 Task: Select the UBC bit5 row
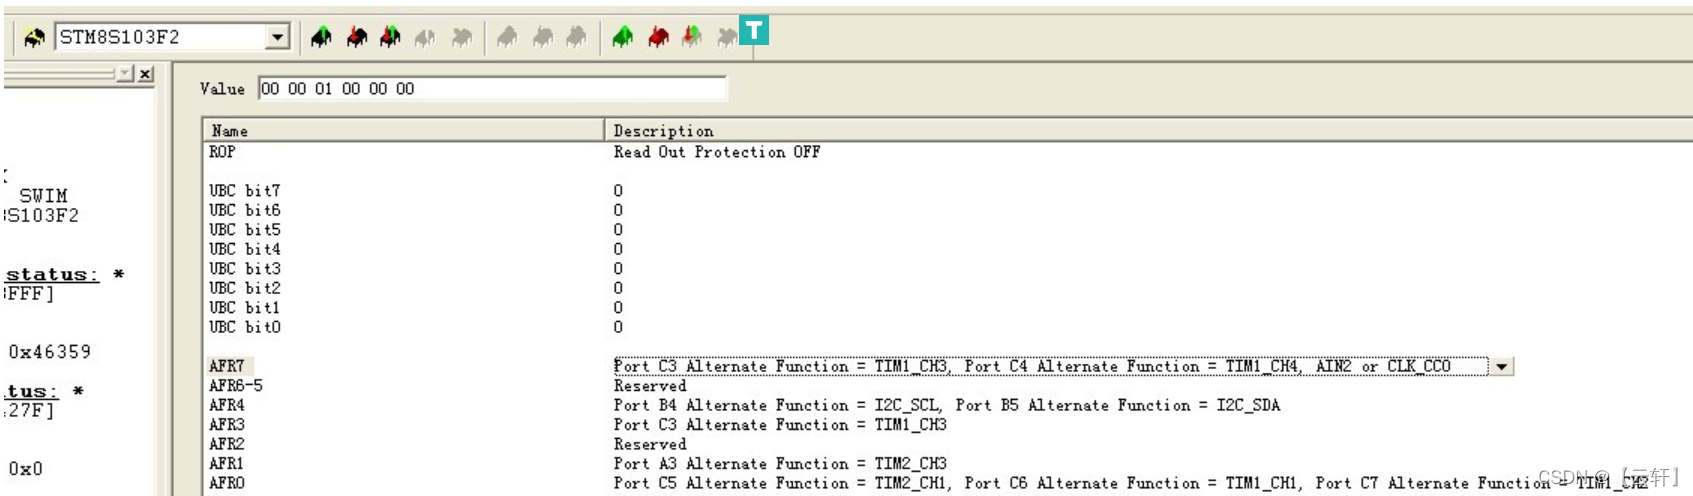point(245,230)
